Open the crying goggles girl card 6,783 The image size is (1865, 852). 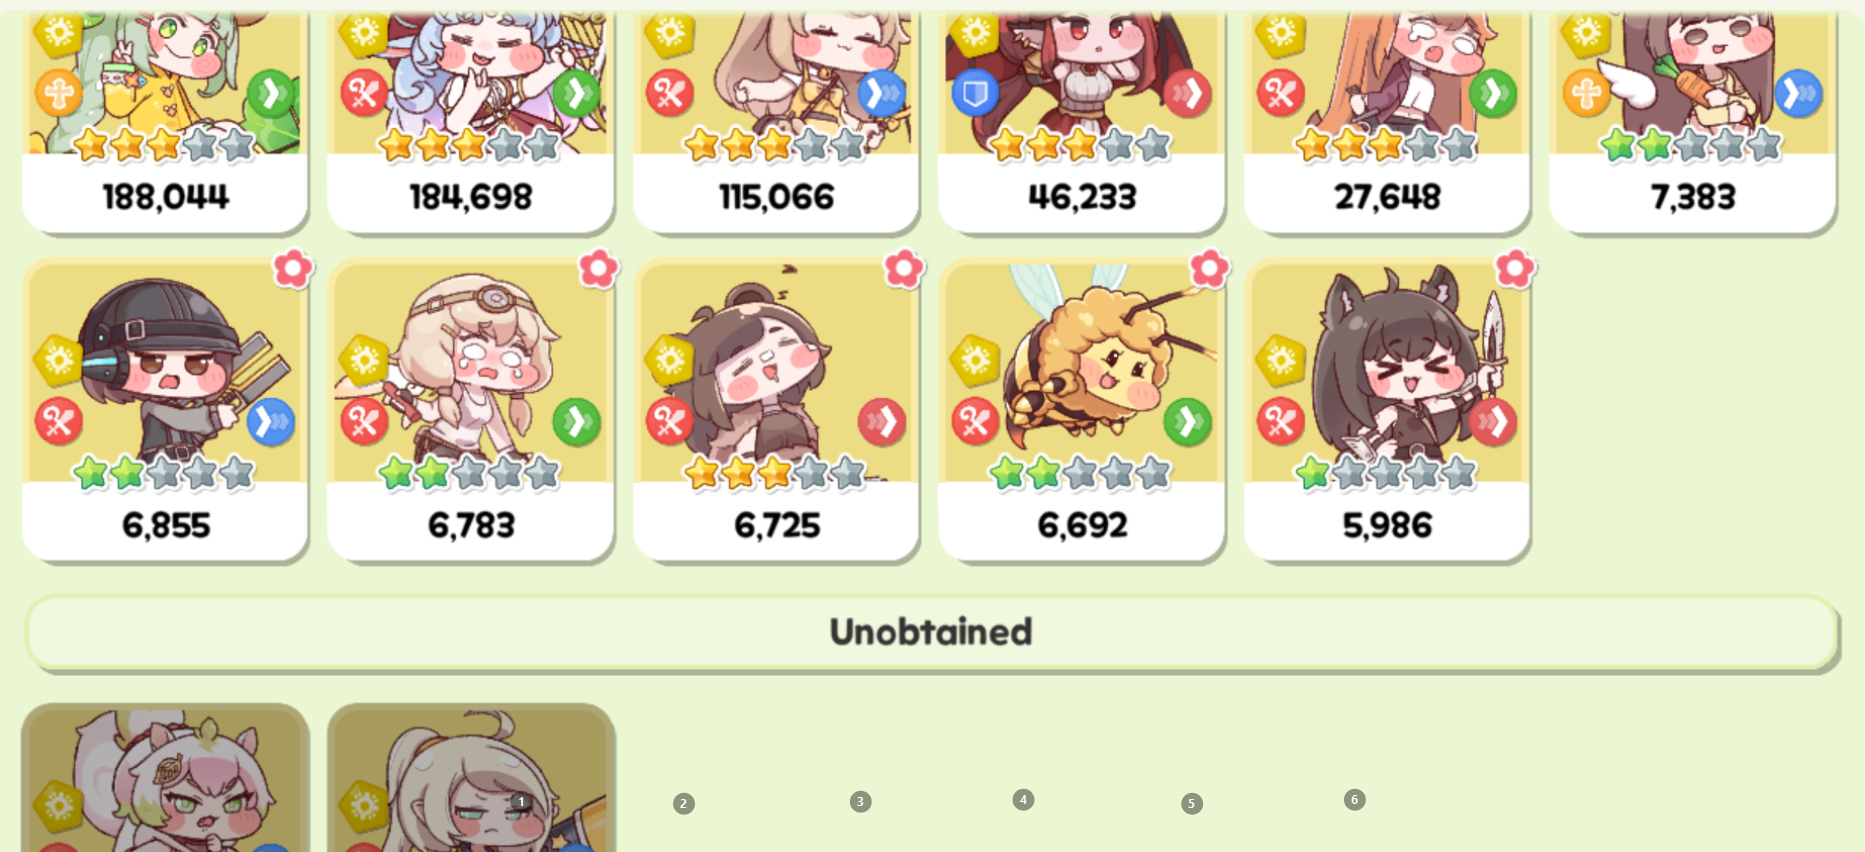[x=470, y=410]
